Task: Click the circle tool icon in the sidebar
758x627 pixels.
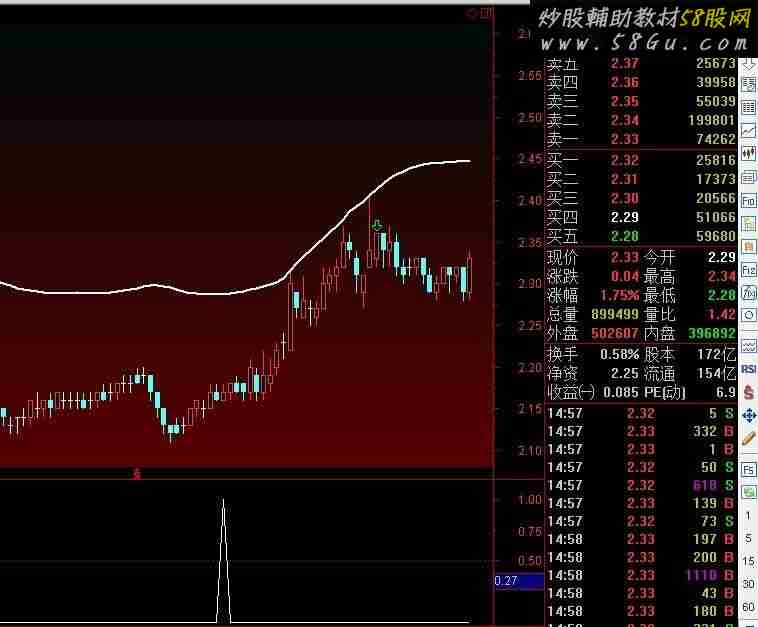Action: pos(749,315)
